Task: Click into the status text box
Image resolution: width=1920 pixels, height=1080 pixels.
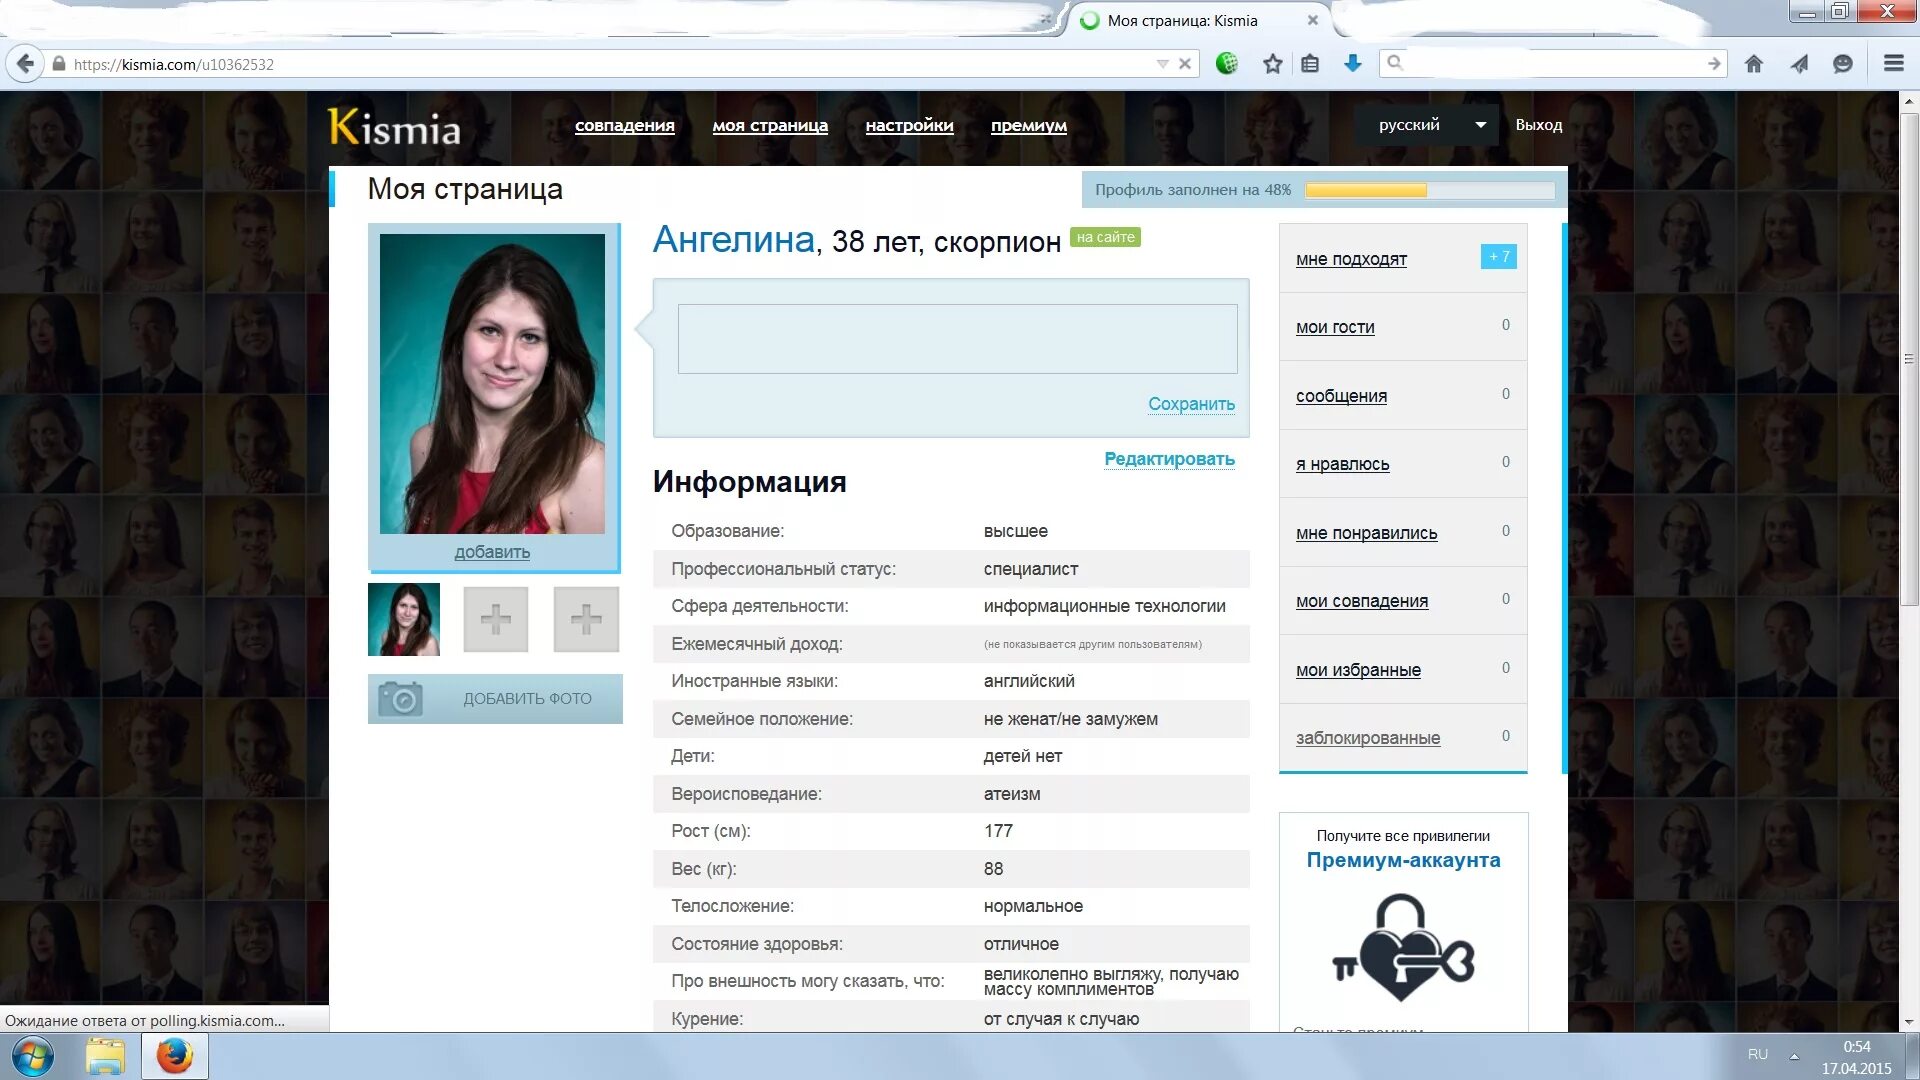Action: pos(957,339)
